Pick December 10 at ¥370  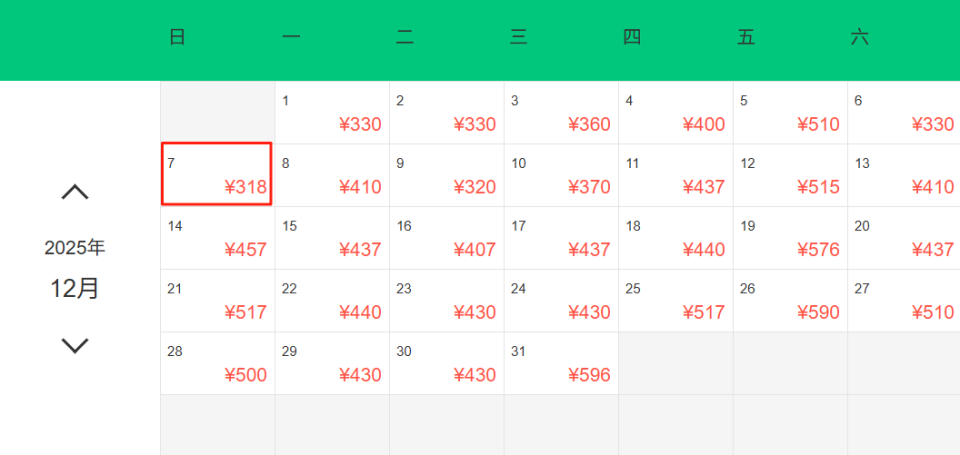561,175
